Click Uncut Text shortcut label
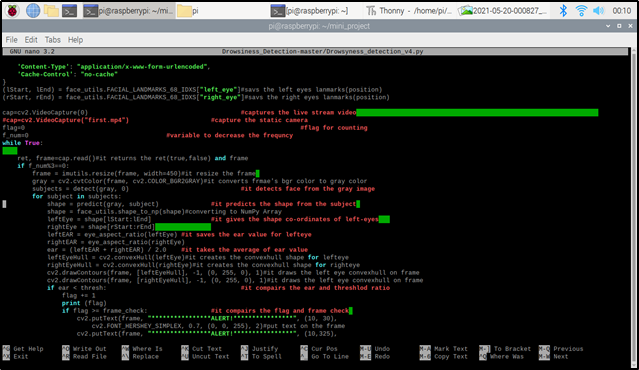Viewport: 639px width, 370px height. [210, 357]
